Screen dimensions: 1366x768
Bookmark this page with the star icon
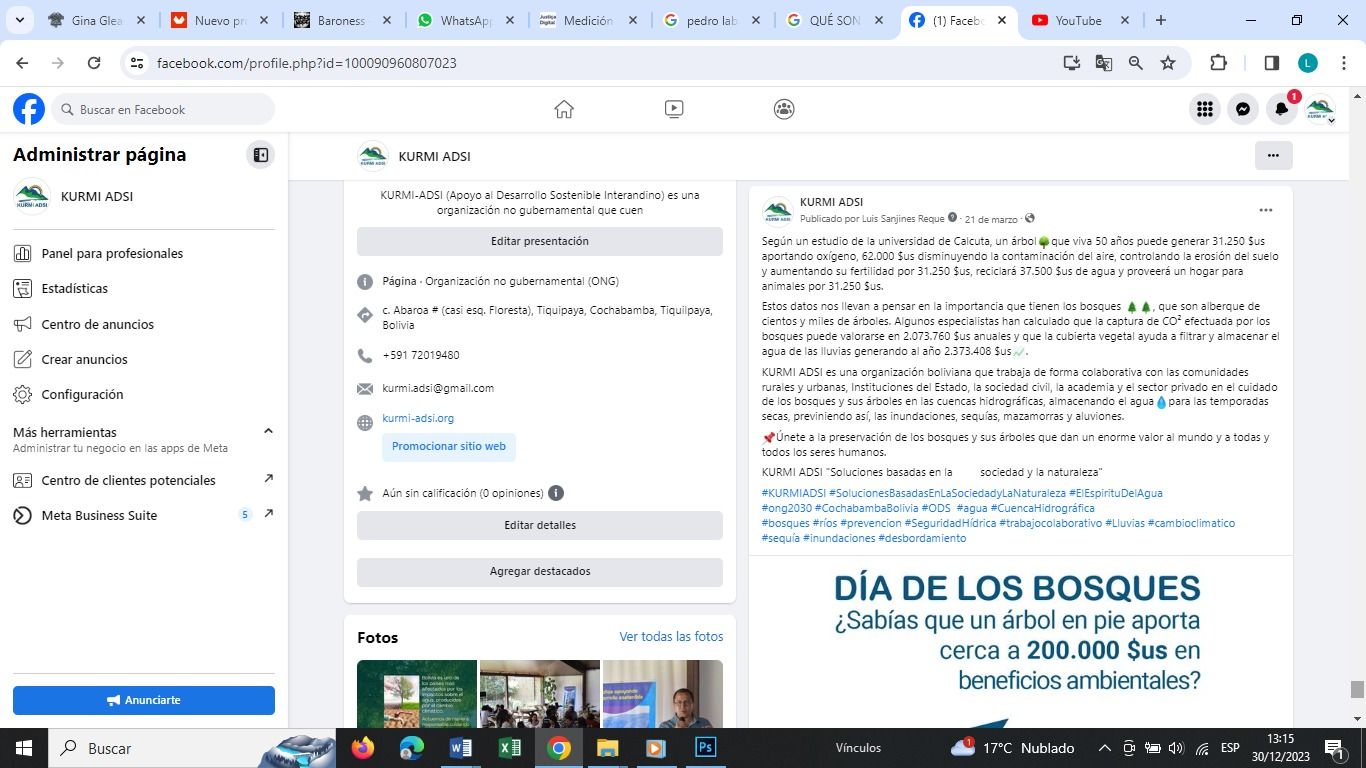click(x=1168, y=62)
